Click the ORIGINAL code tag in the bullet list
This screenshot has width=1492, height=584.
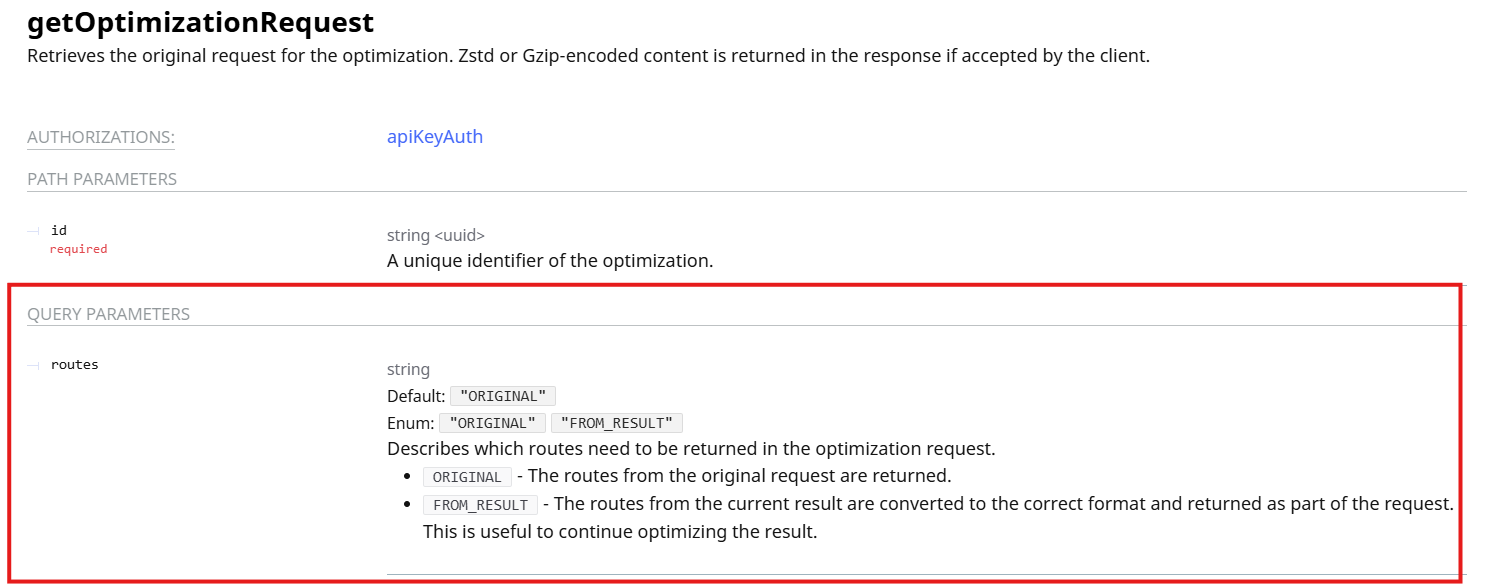(466, 477)
